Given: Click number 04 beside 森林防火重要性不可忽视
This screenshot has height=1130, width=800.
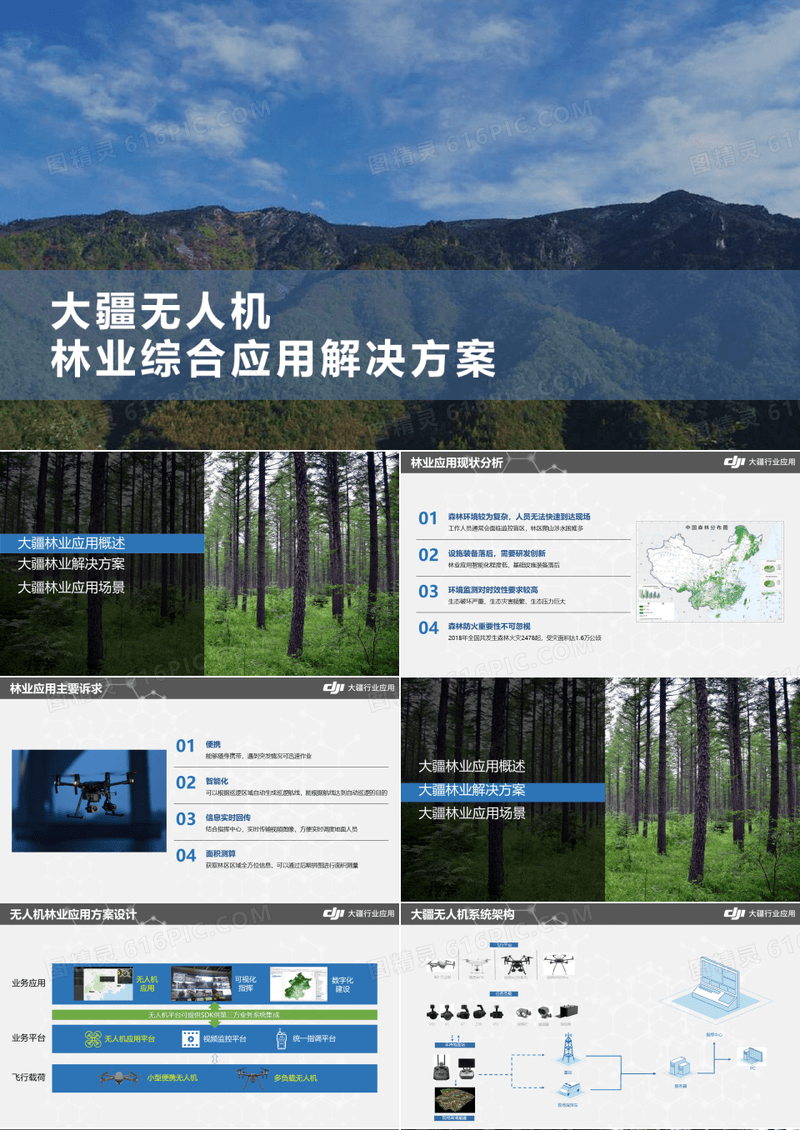Looking at the screenshot, I should pos(428,628).
